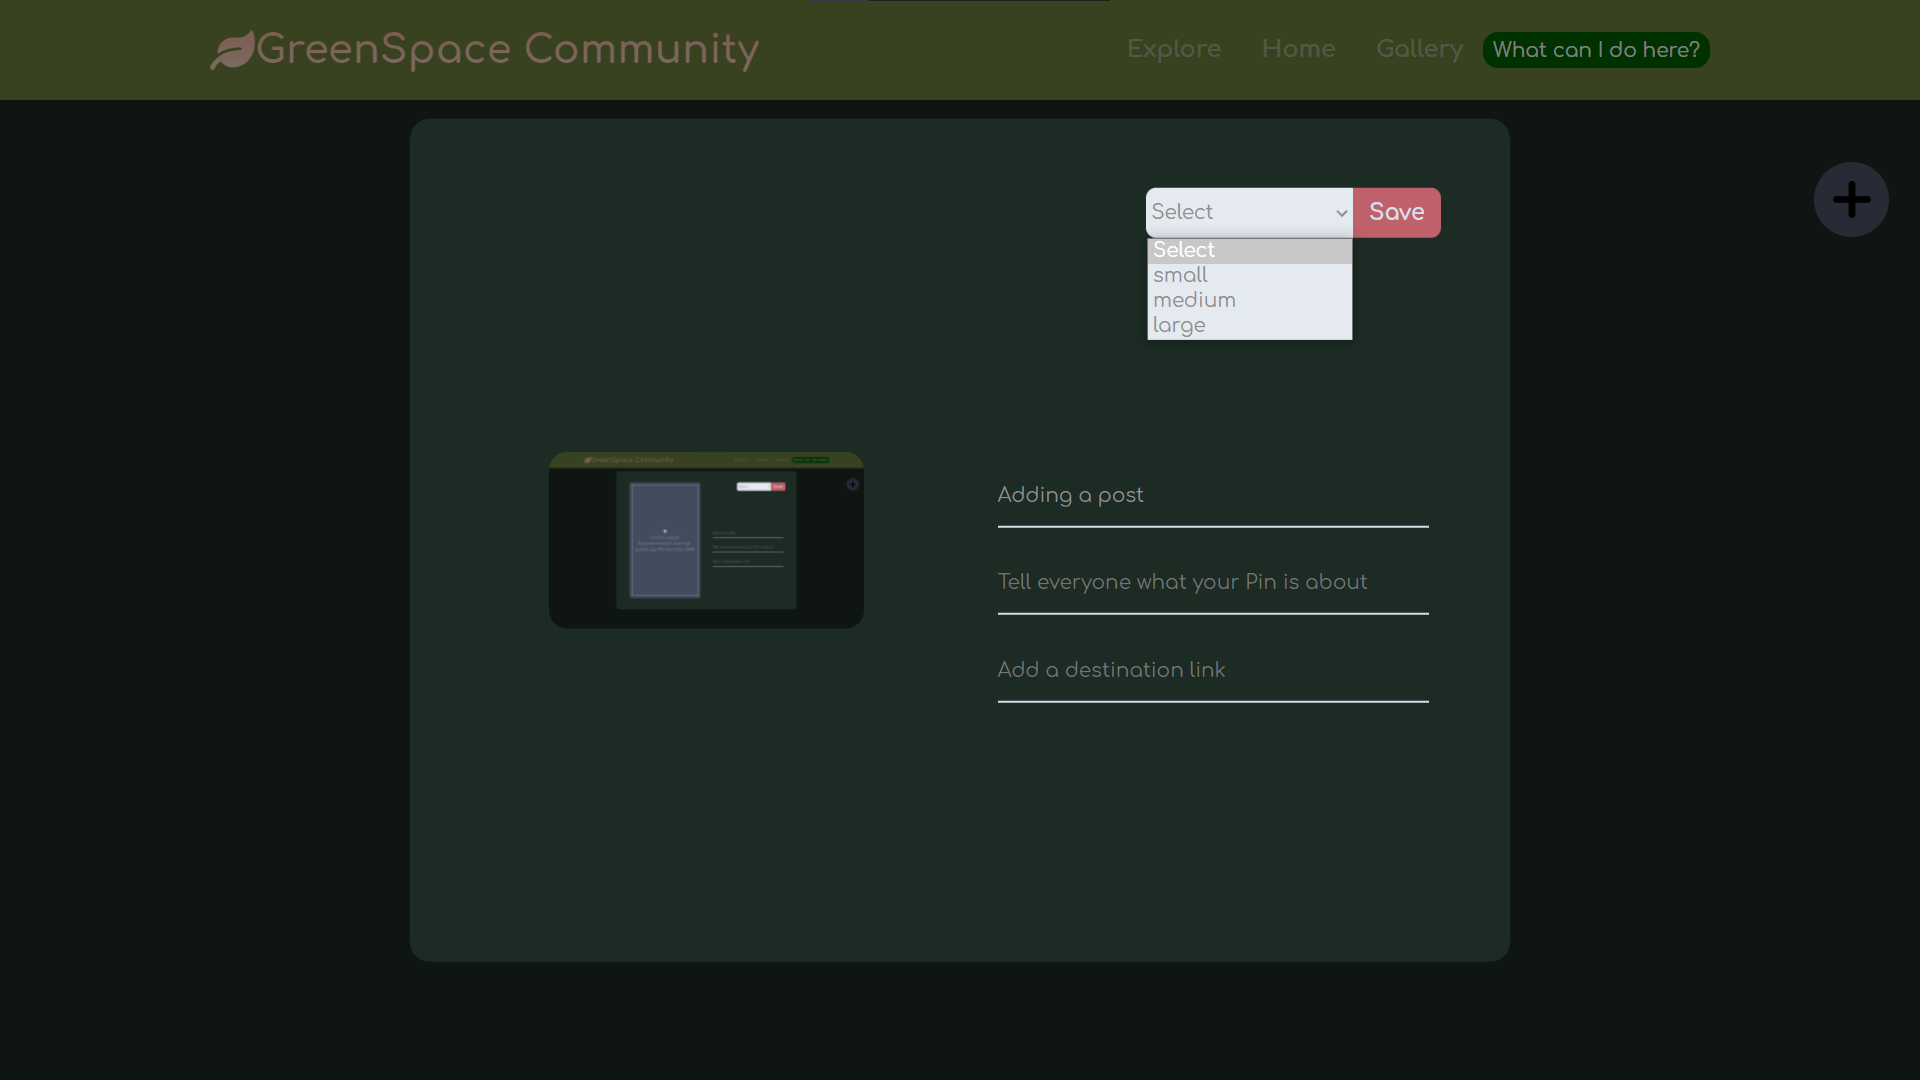Click the gray pin placeholder inside the thumbnail

(665, 540)
